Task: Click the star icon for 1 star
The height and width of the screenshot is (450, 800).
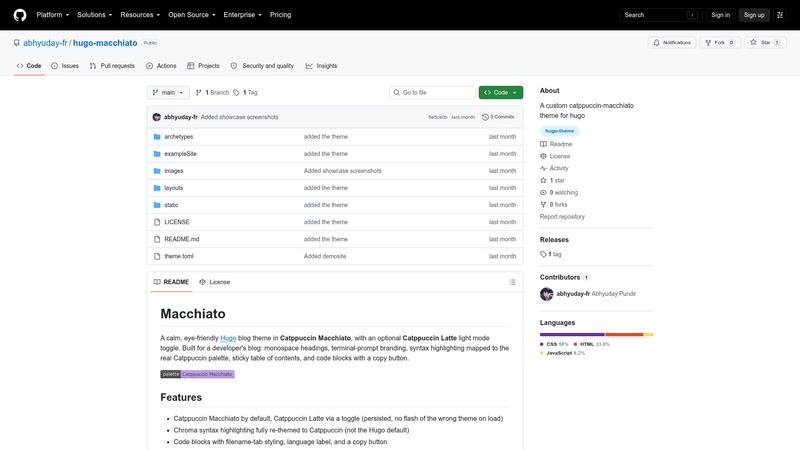Action: click(543, 180)
